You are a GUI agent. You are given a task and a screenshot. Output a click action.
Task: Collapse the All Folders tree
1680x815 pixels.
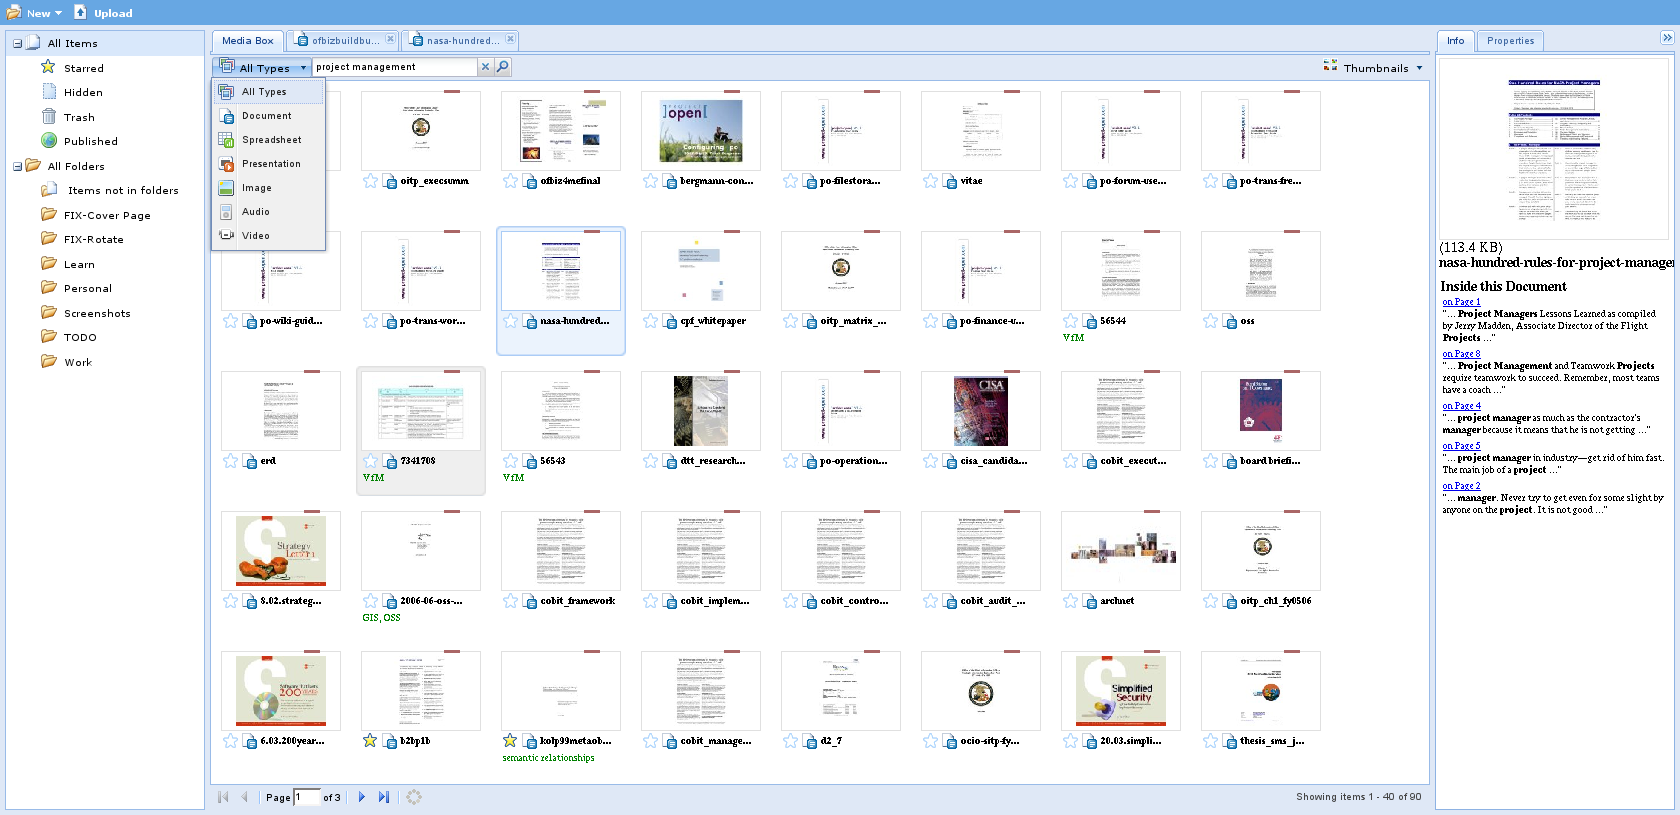pyautogui.click(x=18, y=166)
